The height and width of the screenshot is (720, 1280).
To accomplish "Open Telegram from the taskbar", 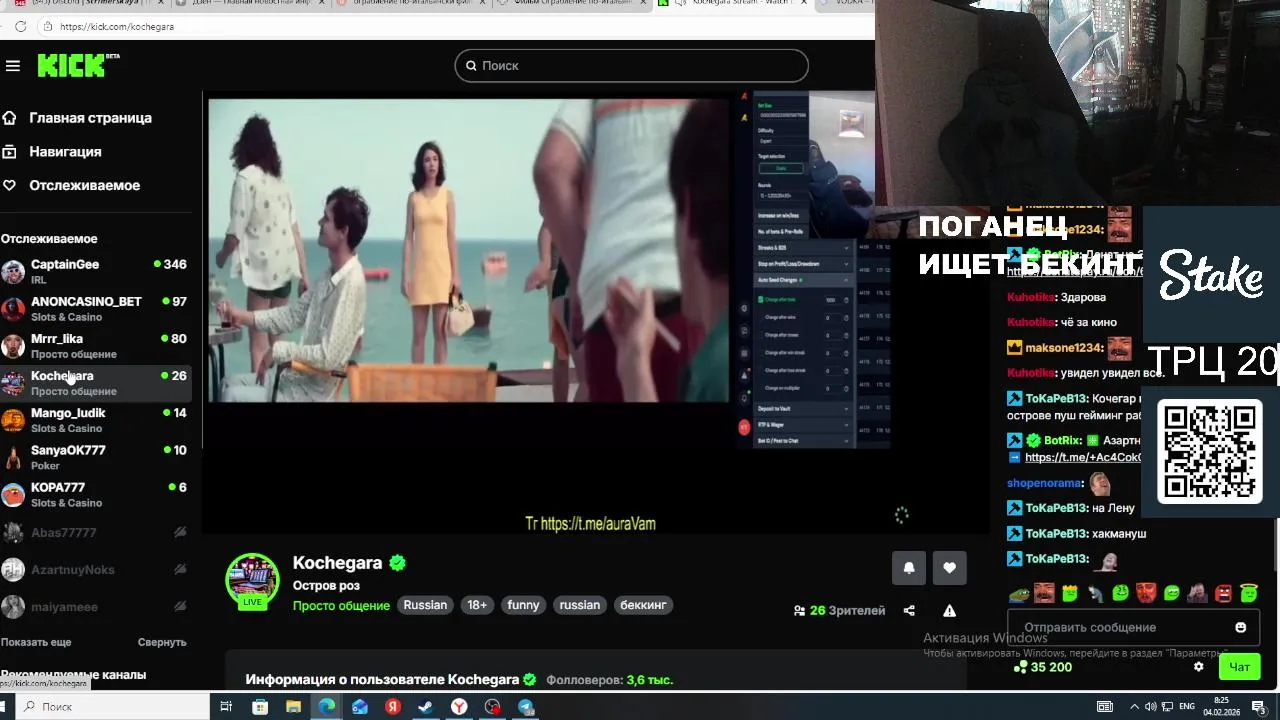I will tap(526, 707).
